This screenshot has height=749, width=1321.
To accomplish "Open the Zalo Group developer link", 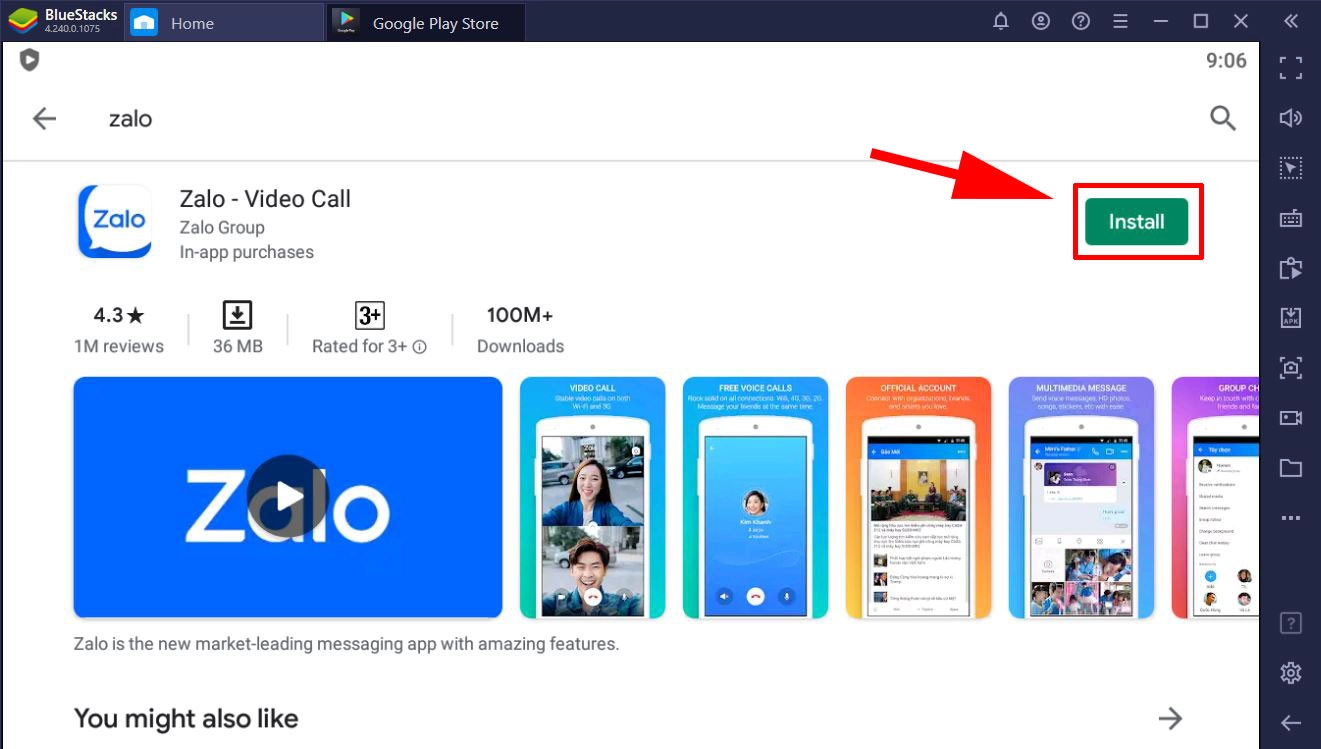I will point(222,227).
